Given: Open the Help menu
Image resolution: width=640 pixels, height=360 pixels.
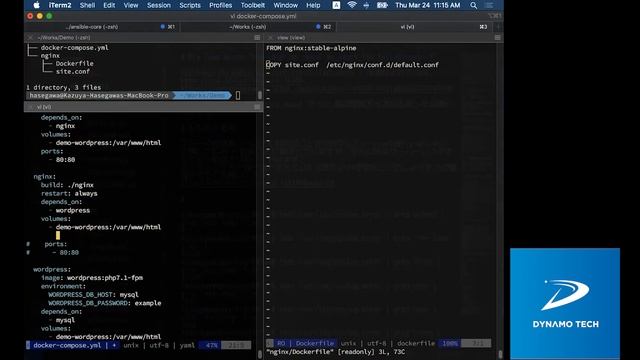Looking at the screenshot, I should 313,5.
